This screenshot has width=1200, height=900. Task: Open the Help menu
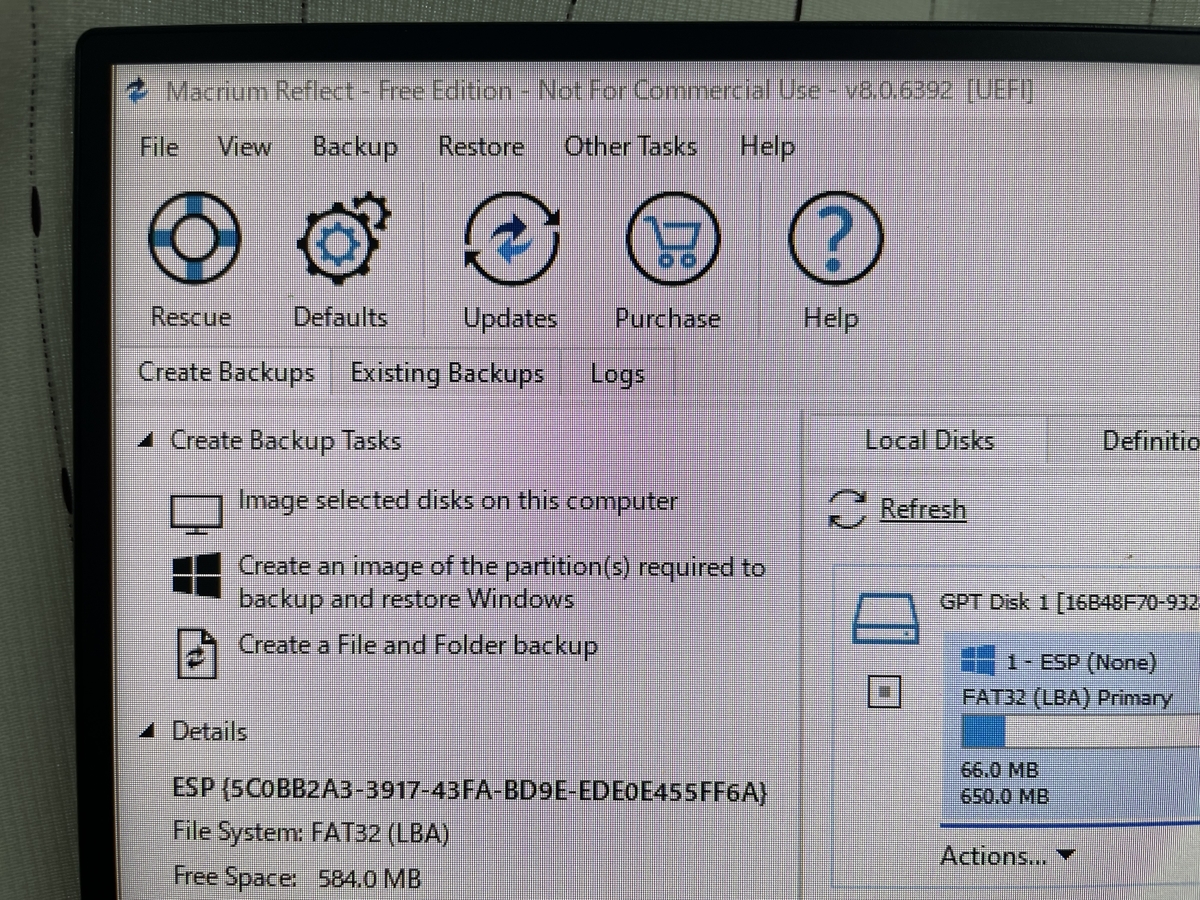[x=767, y=148]
